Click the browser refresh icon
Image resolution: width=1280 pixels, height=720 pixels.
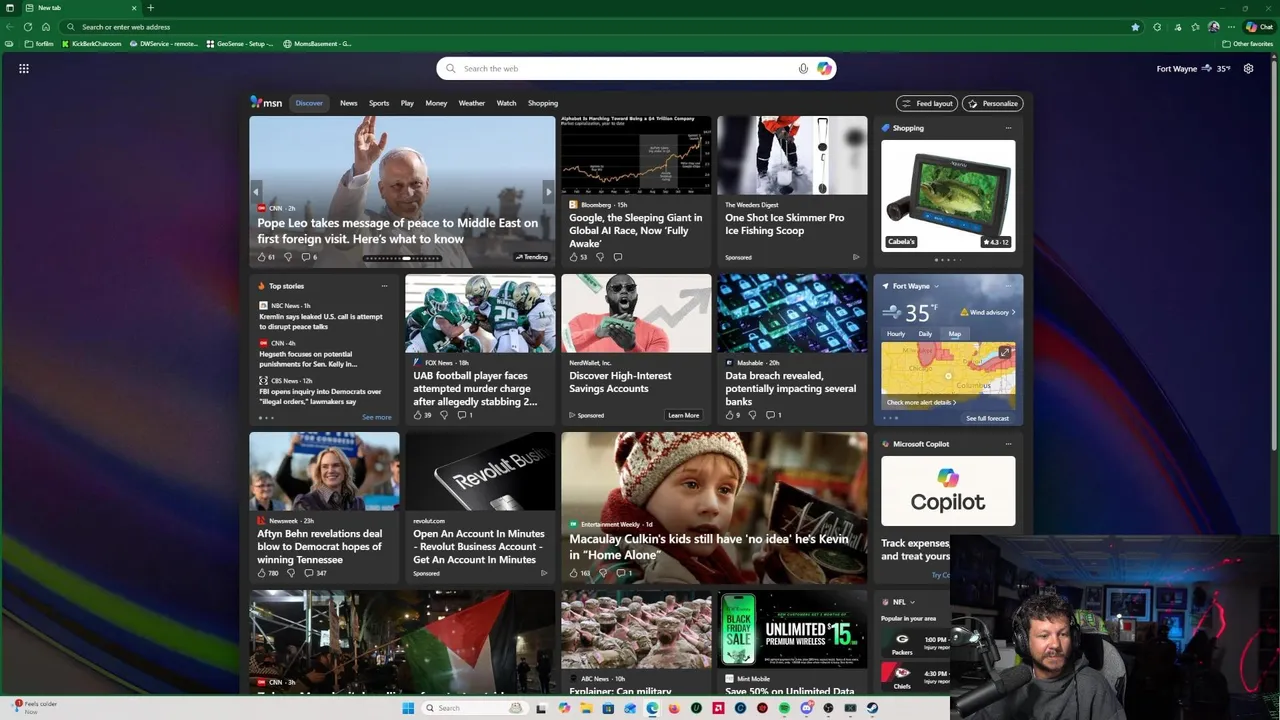pyautogui.click(x=27, y=27)
